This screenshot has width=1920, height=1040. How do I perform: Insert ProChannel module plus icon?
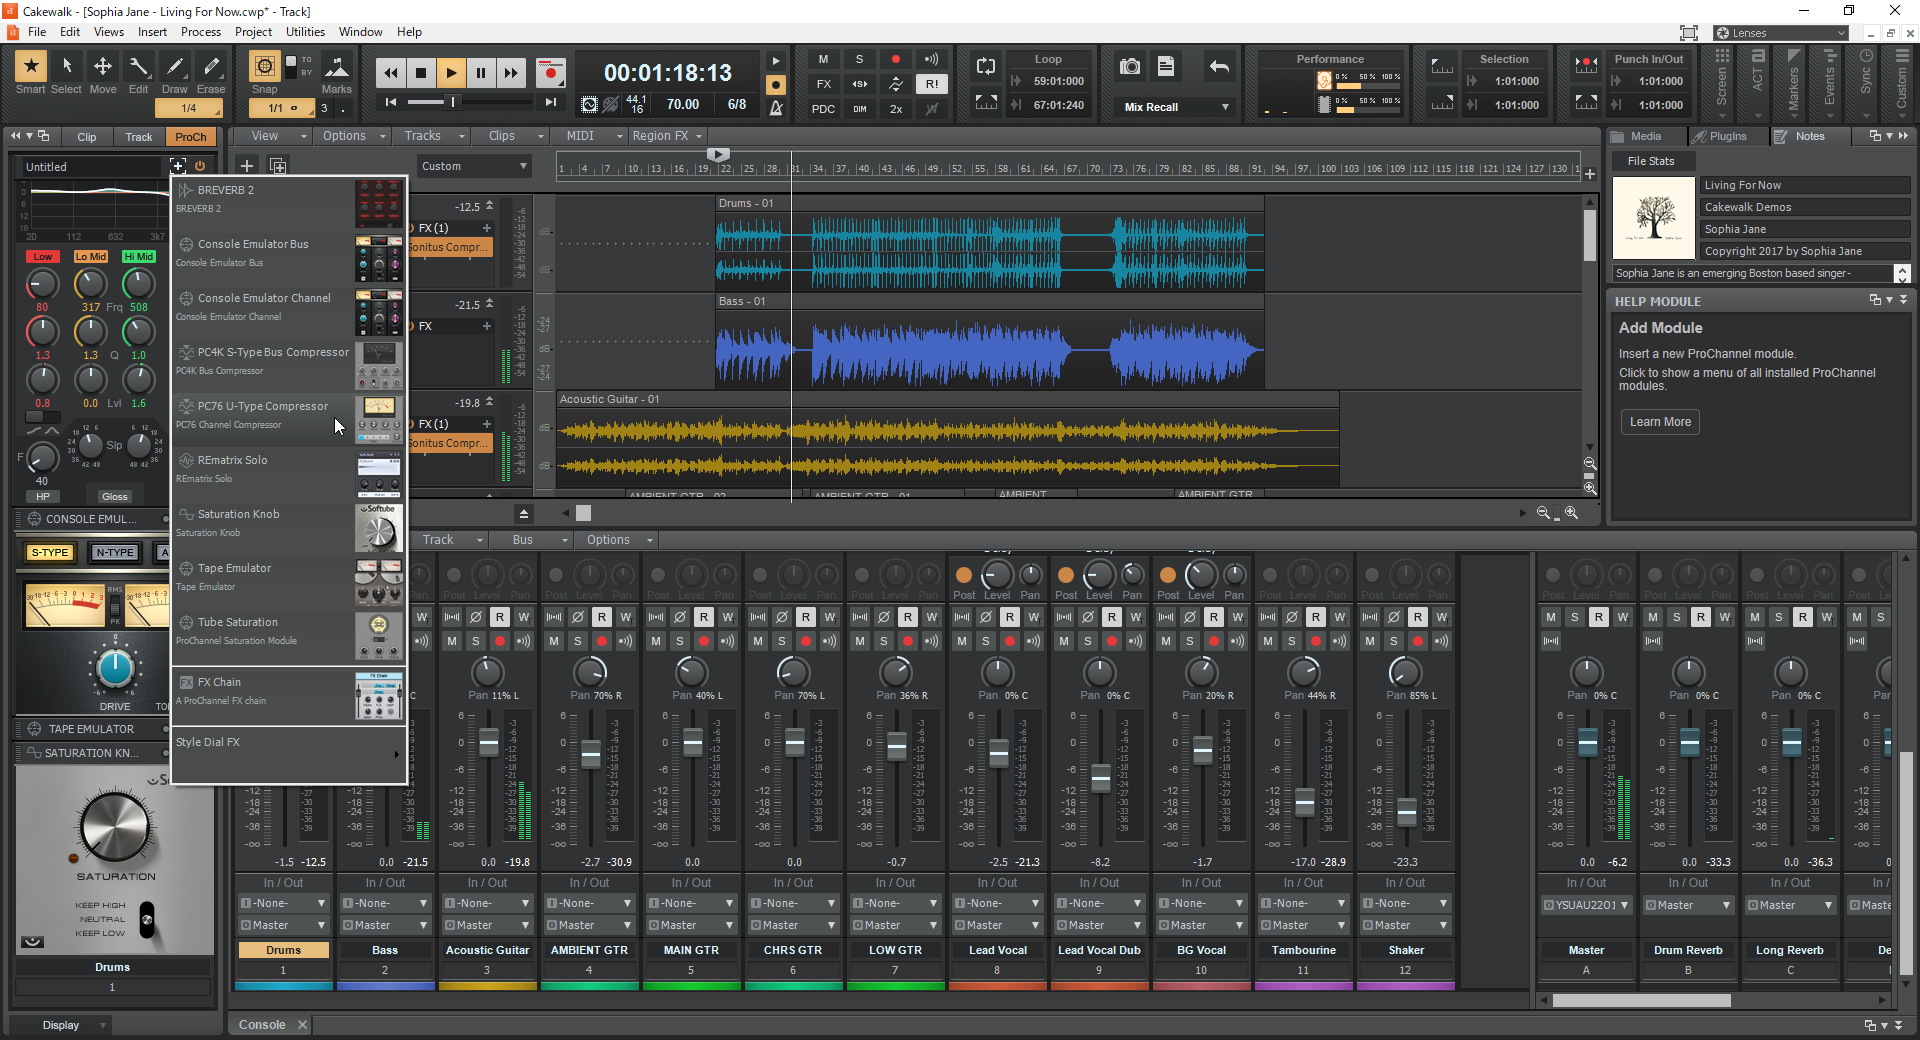pos(178,166)
